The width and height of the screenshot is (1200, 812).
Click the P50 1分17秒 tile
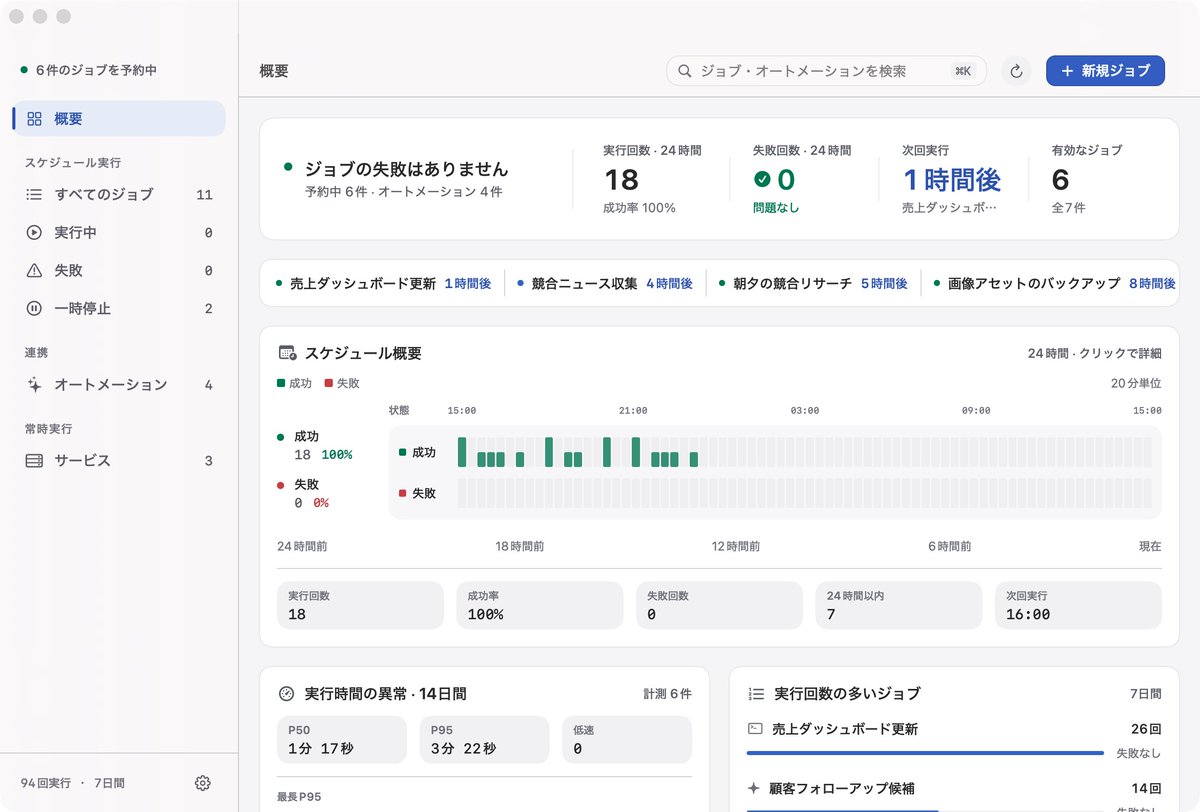tap(342, 740)
